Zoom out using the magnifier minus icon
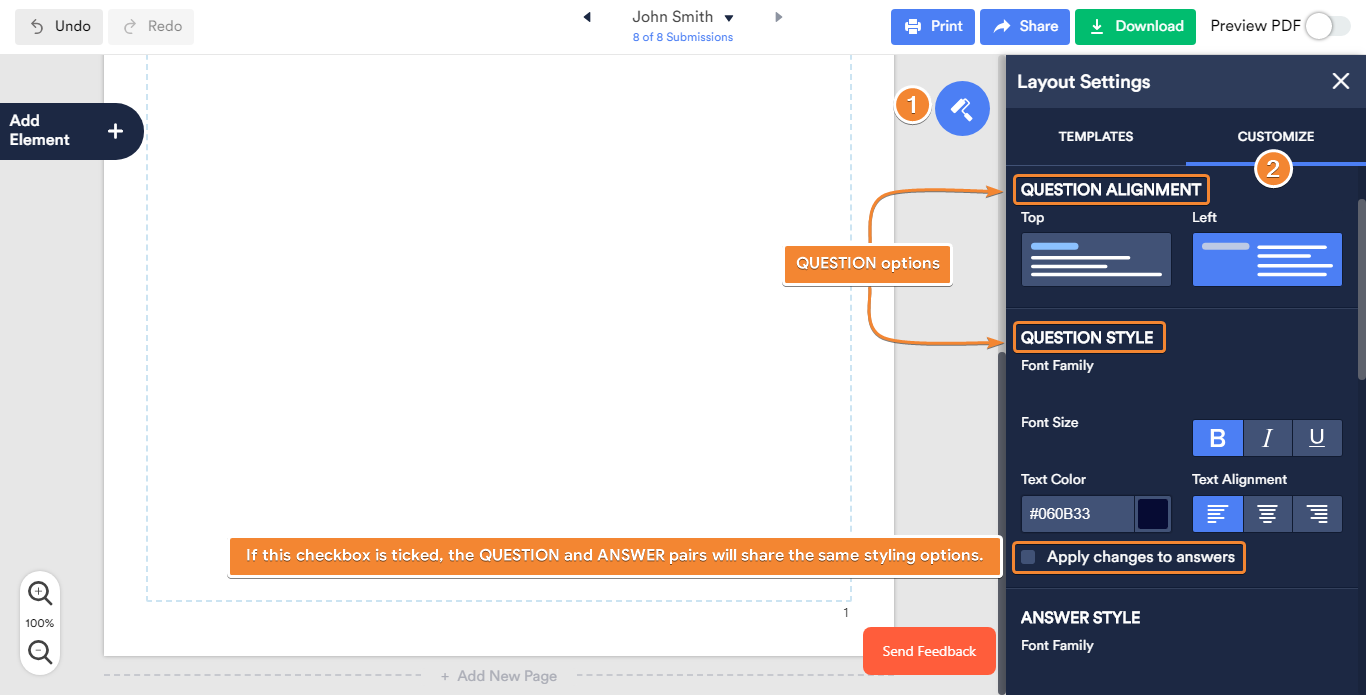This screenshot has height=695, width=1366. coord(40,652)
